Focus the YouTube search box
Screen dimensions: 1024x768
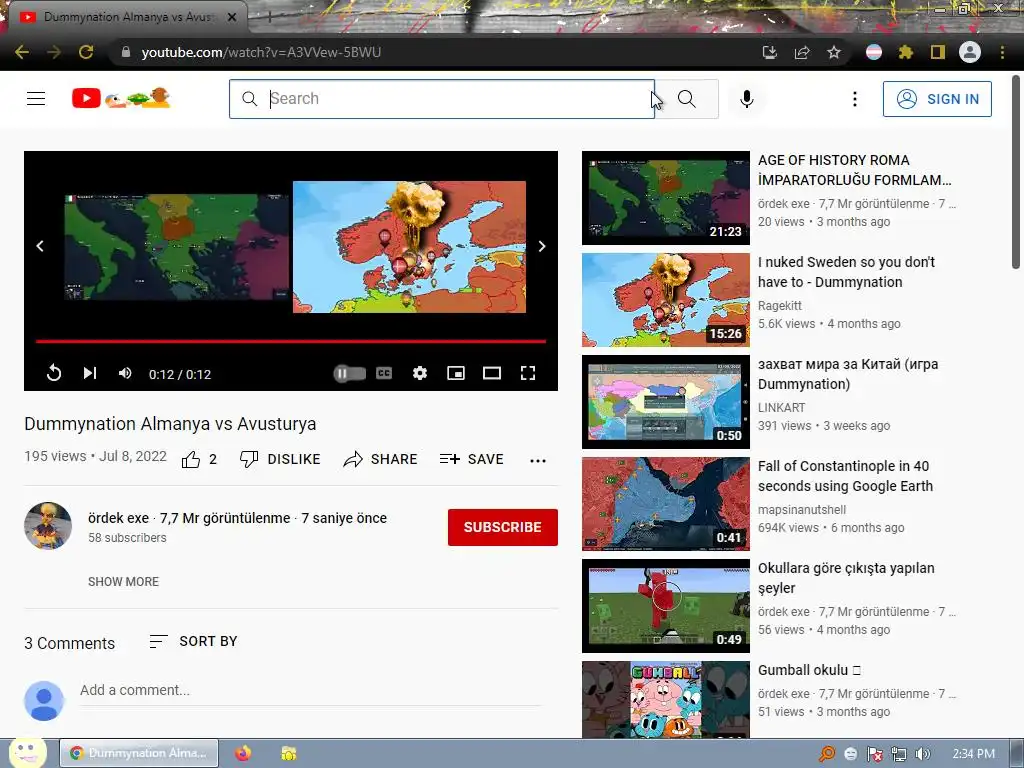point(441,99)
